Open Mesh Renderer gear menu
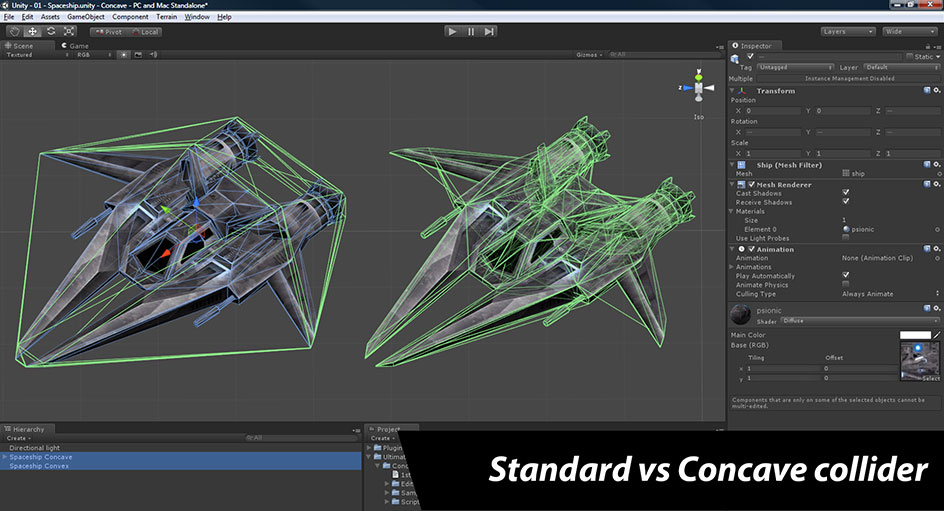This screenshot has height=511, width=944. tap(937, 184)
